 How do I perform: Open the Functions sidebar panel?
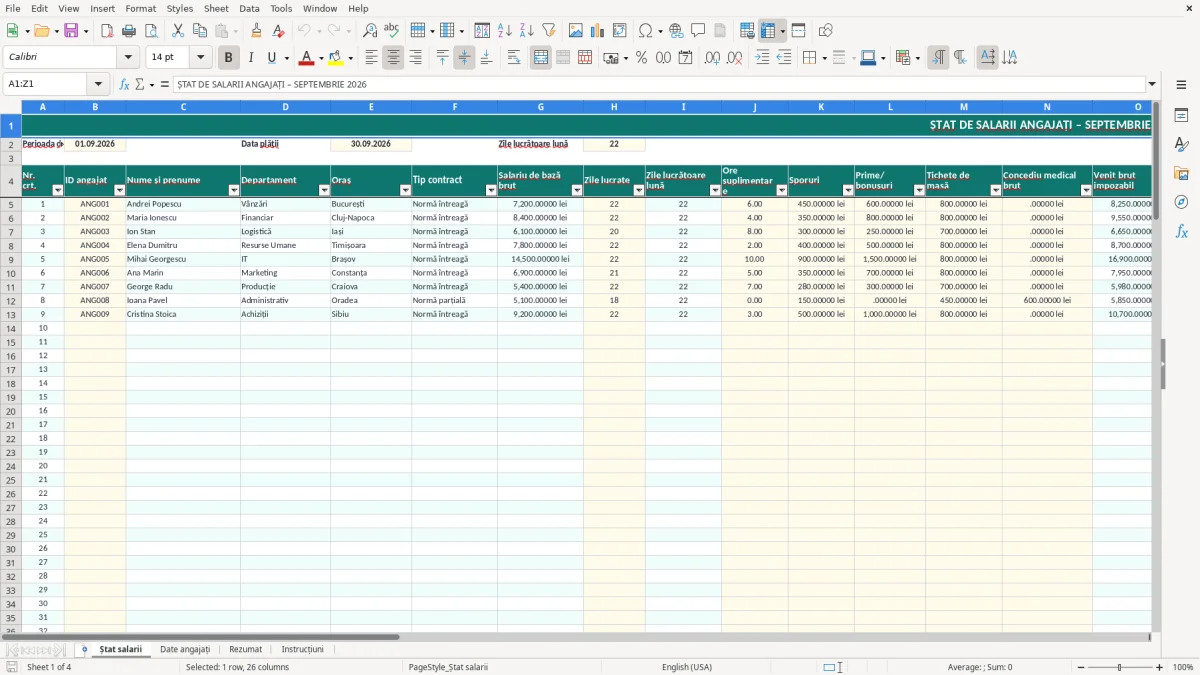click(x=1181, y=231)
